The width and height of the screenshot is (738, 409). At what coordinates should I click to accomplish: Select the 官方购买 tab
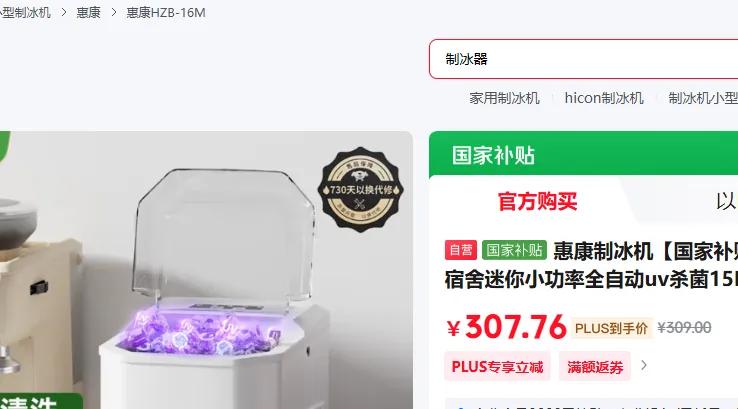(x=537, y=201)
